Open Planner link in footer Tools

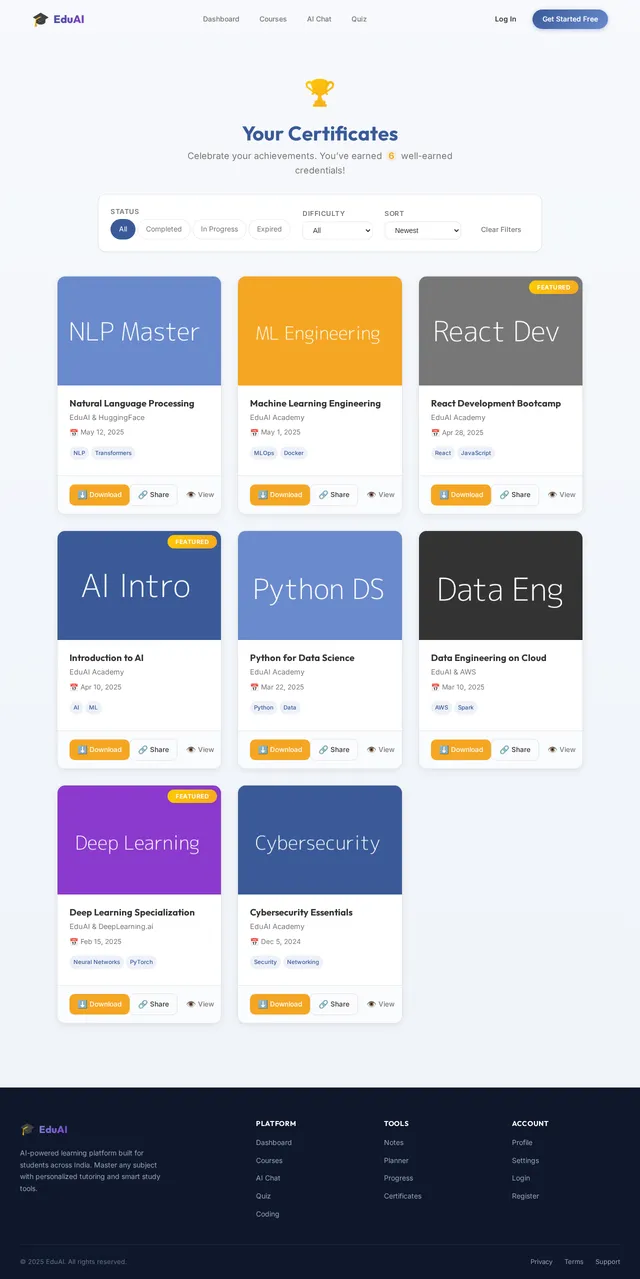396,1161
